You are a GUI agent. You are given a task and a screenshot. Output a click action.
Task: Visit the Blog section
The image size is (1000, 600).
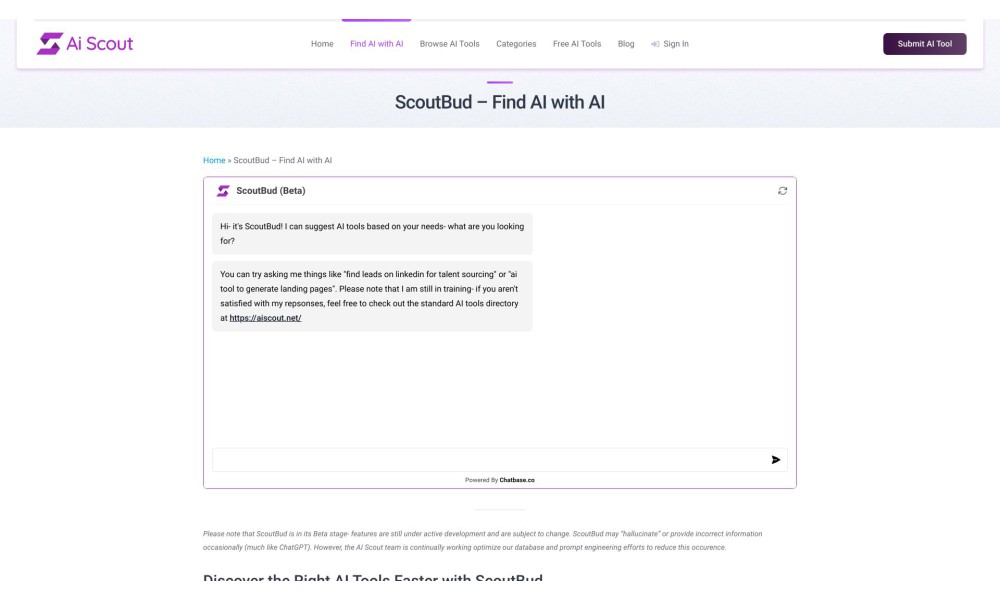coord(626,44)
